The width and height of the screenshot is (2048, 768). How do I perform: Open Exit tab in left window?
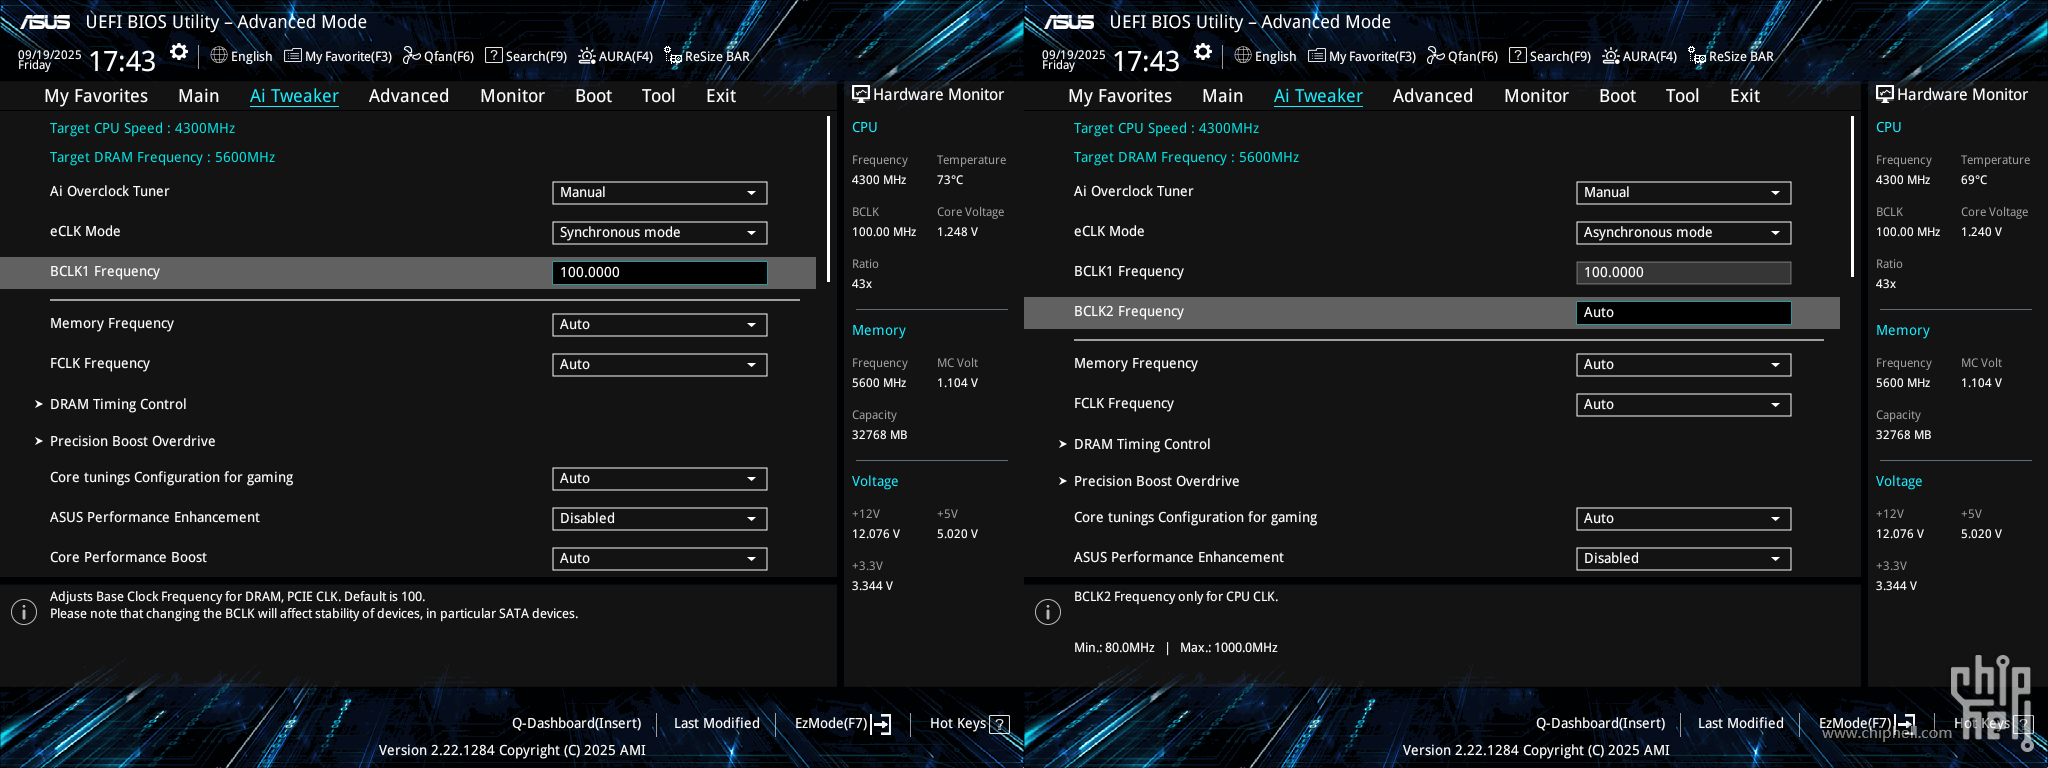(721, 96)
